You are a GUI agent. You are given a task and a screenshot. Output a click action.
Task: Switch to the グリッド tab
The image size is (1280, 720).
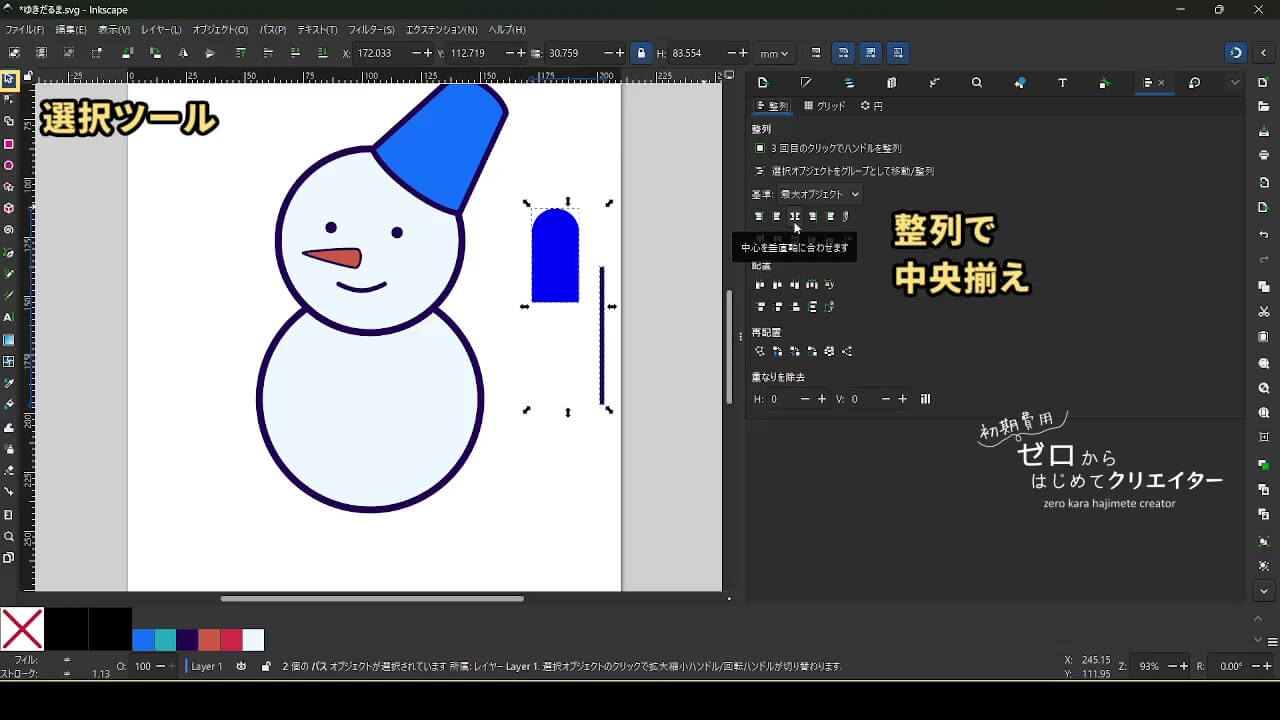(825, 106)
